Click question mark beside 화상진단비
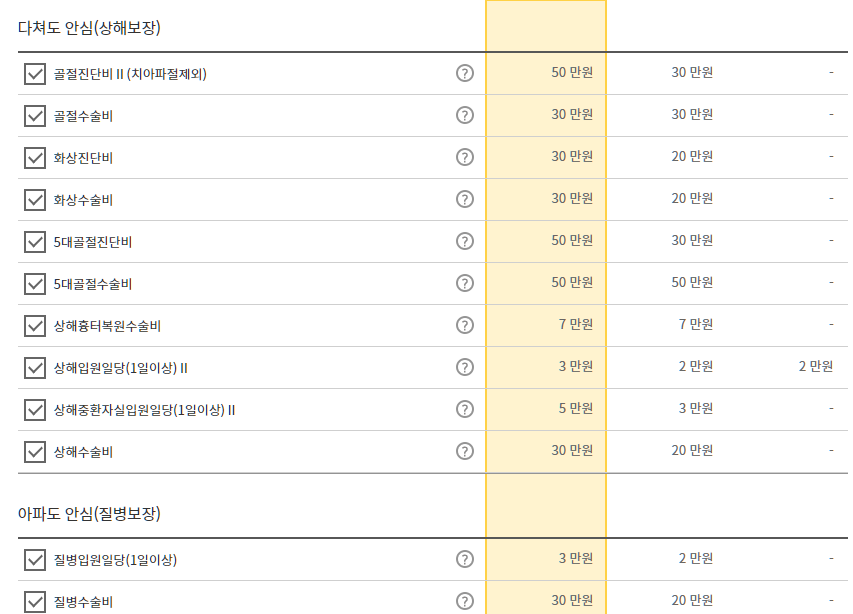Viewport: 853px width, 614px height. click(x=465, y=157)
